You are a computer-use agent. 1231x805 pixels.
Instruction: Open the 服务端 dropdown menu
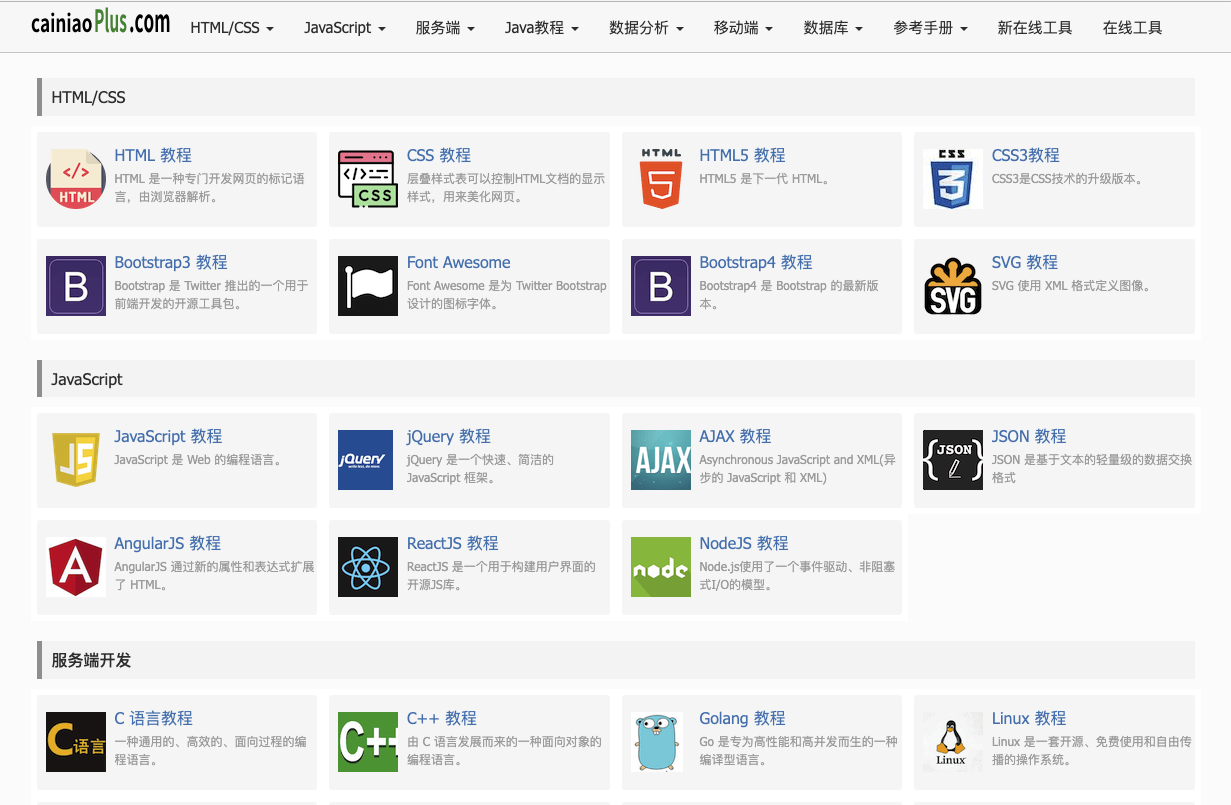point(445,28)
